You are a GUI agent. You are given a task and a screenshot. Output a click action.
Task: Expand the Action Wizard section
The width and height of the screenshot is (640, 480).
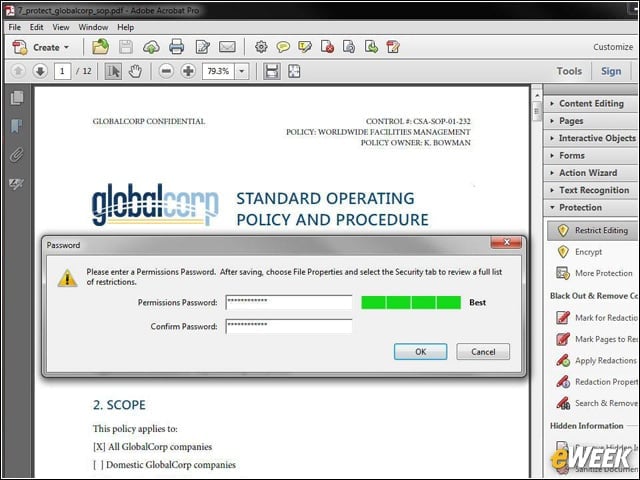pos(591,173)
